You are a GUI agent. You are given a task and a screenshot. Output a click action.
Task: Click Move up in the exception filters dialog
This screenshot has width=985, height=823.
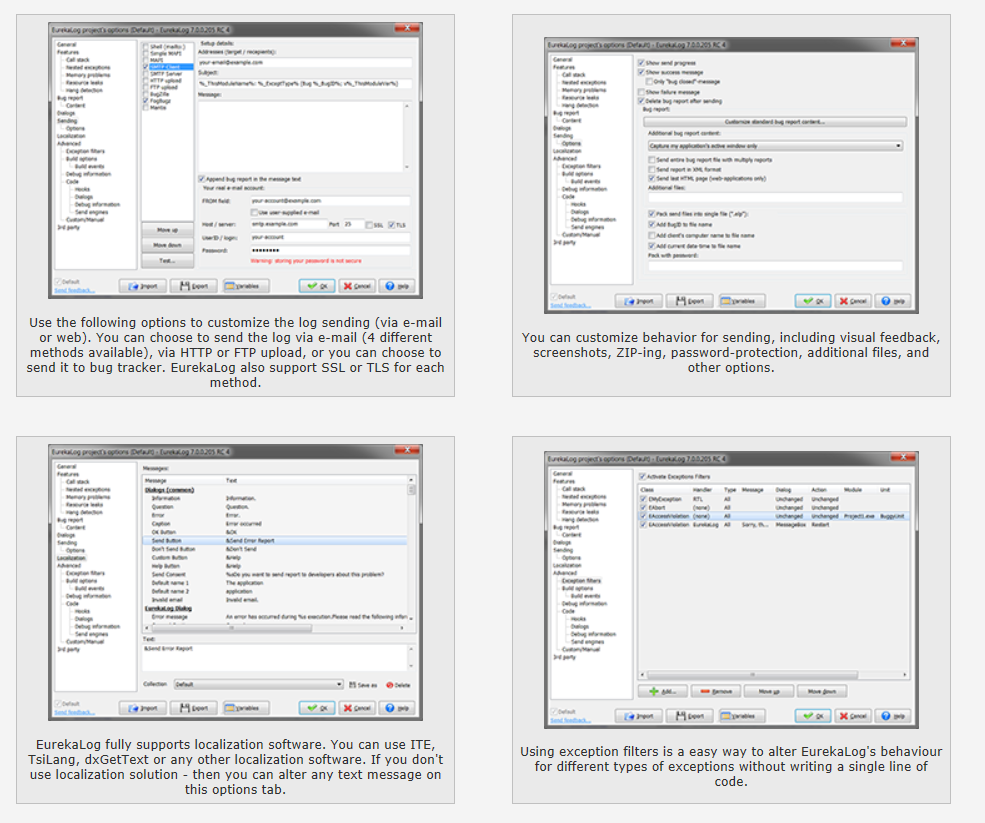tap(769, 692)
